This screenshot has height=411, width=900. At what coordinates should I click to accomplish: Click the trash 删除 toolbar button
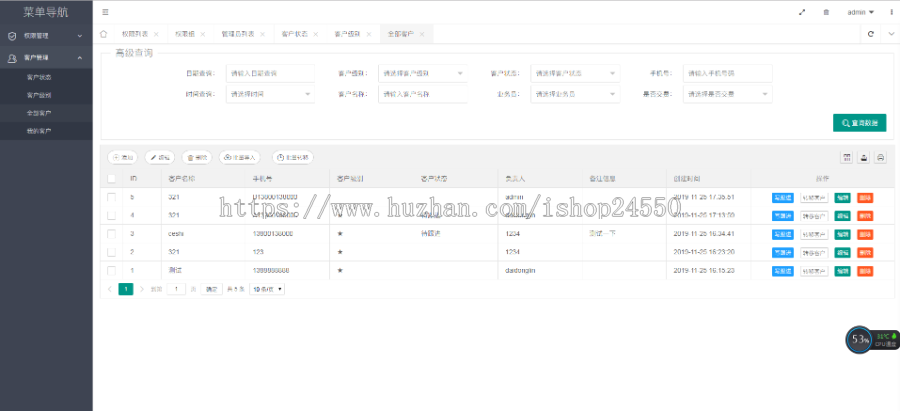pyautogui.click(x=197, y=157)
